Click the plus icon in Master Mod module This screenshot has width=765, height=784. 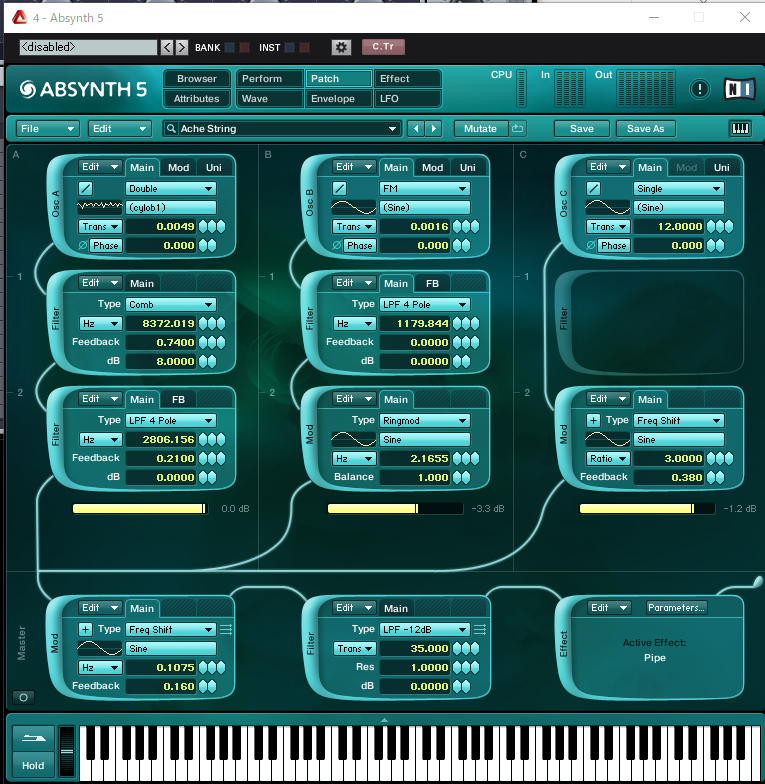pos(86,629)
